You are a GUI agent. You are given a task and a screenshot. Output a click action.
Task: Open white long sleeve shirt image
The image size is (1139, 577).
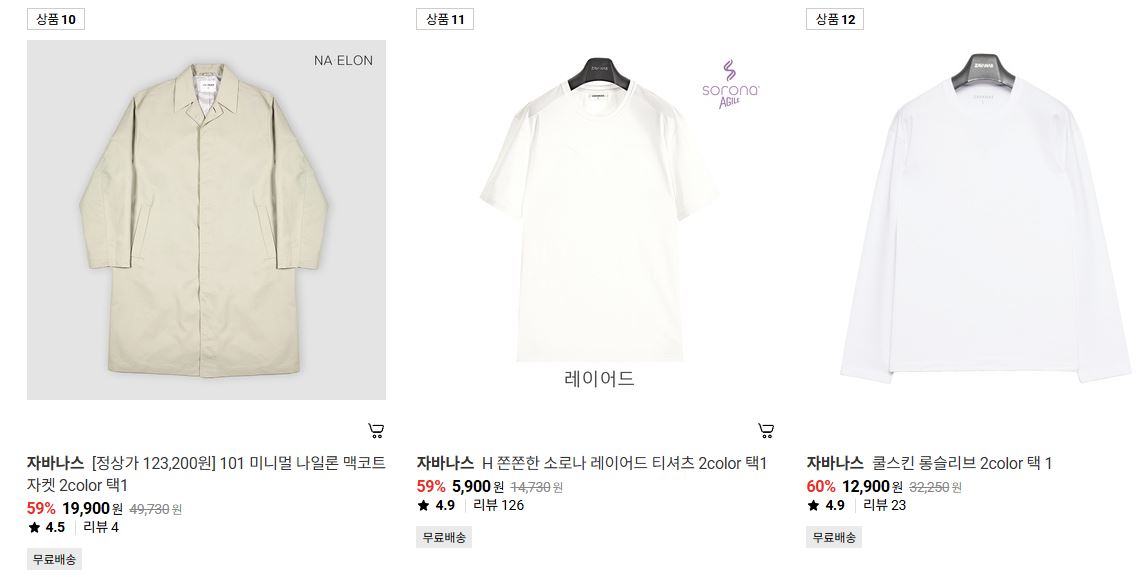point(973,219)
